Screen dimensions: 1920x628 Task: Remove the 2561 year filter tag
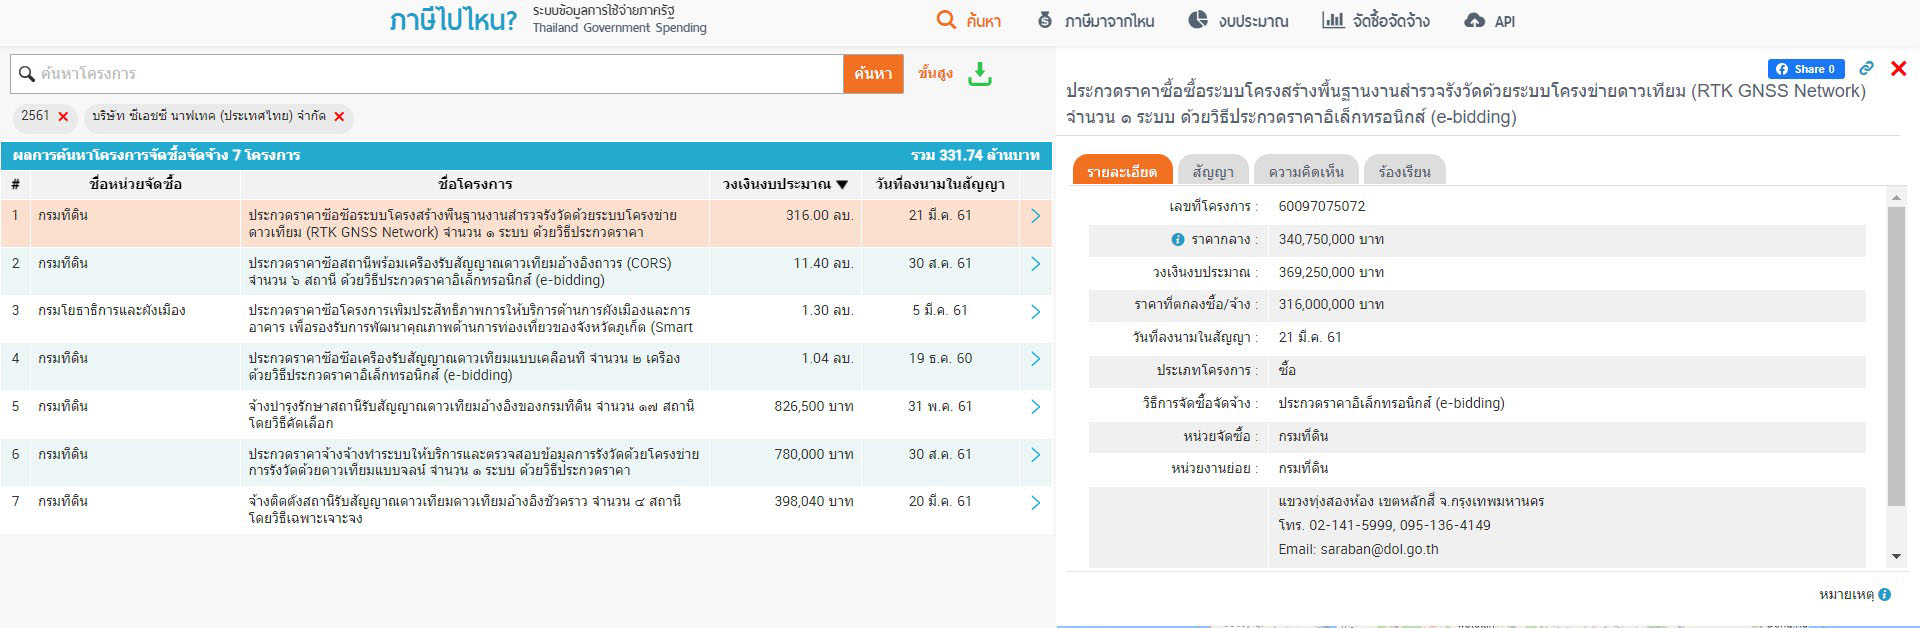click(63, 117)
